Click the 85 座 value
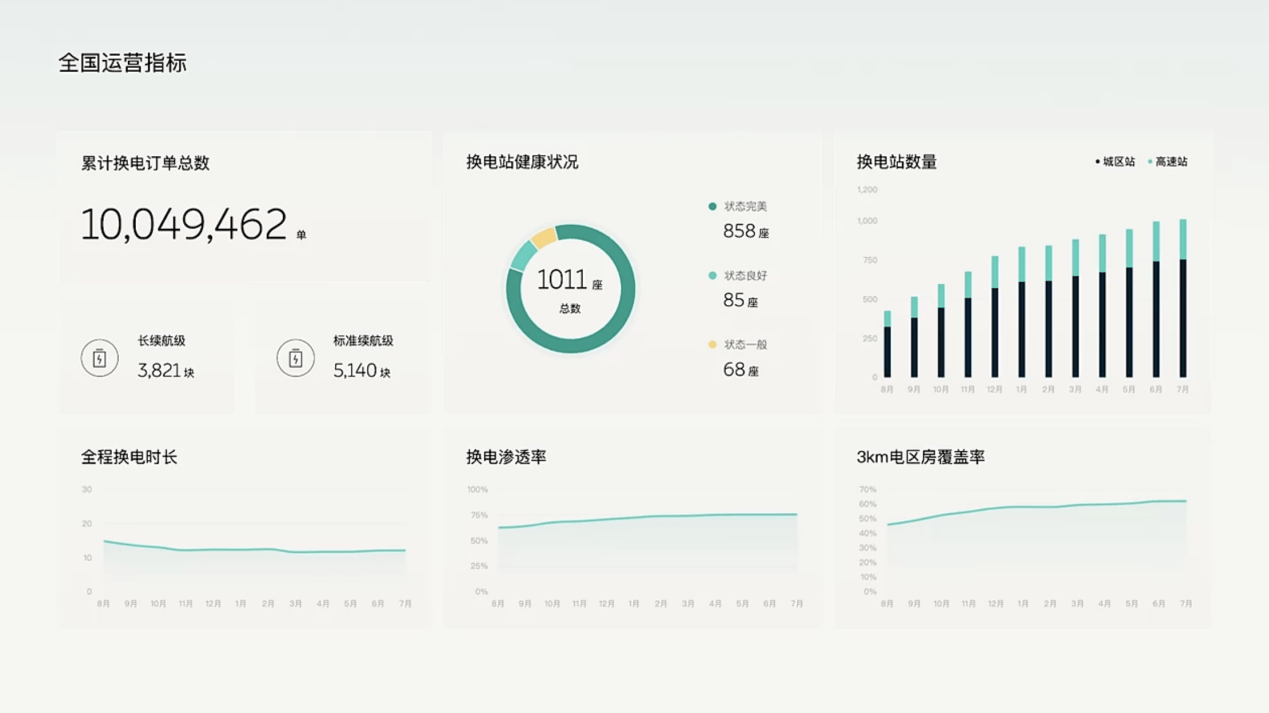1269x713 pixels. 740,300
